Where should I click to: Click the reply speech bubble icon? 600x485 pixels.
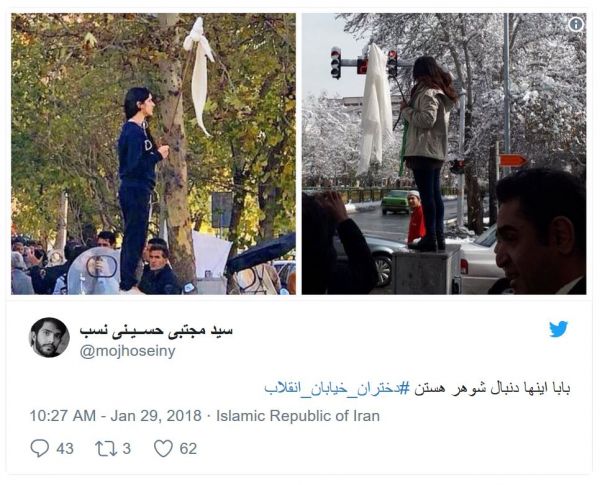coord(40,448)
